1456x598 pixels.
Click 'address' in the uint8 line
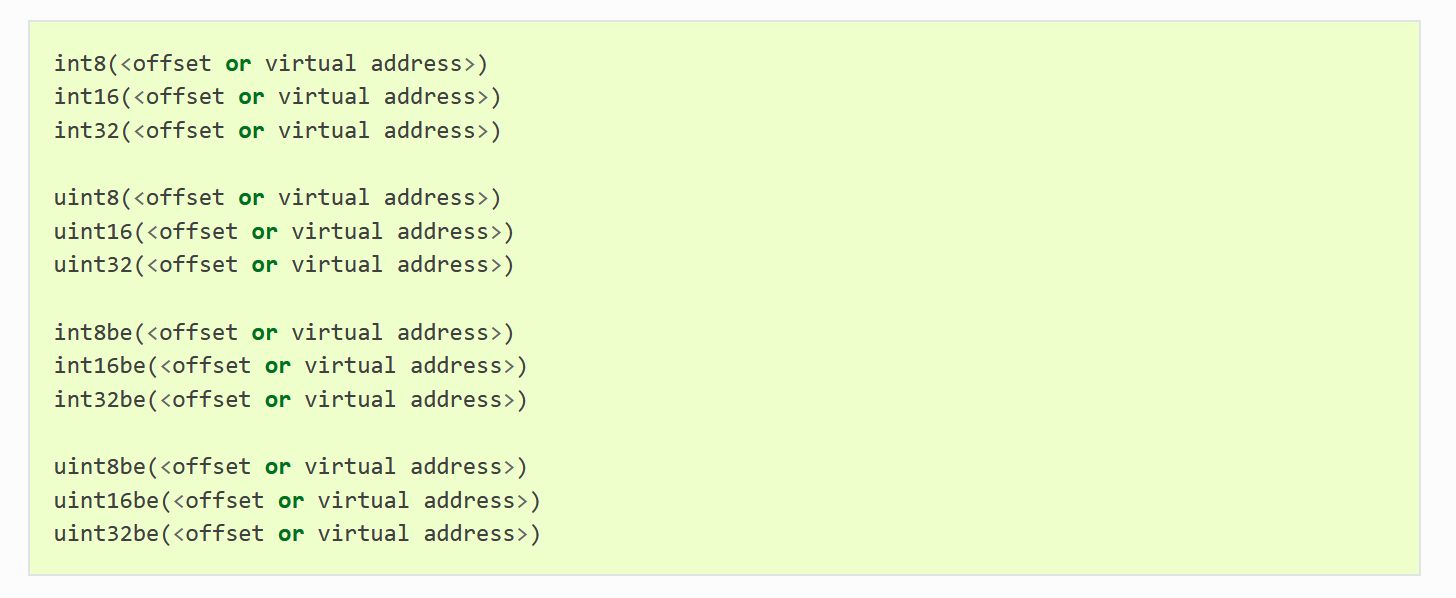tap(430, 198)
